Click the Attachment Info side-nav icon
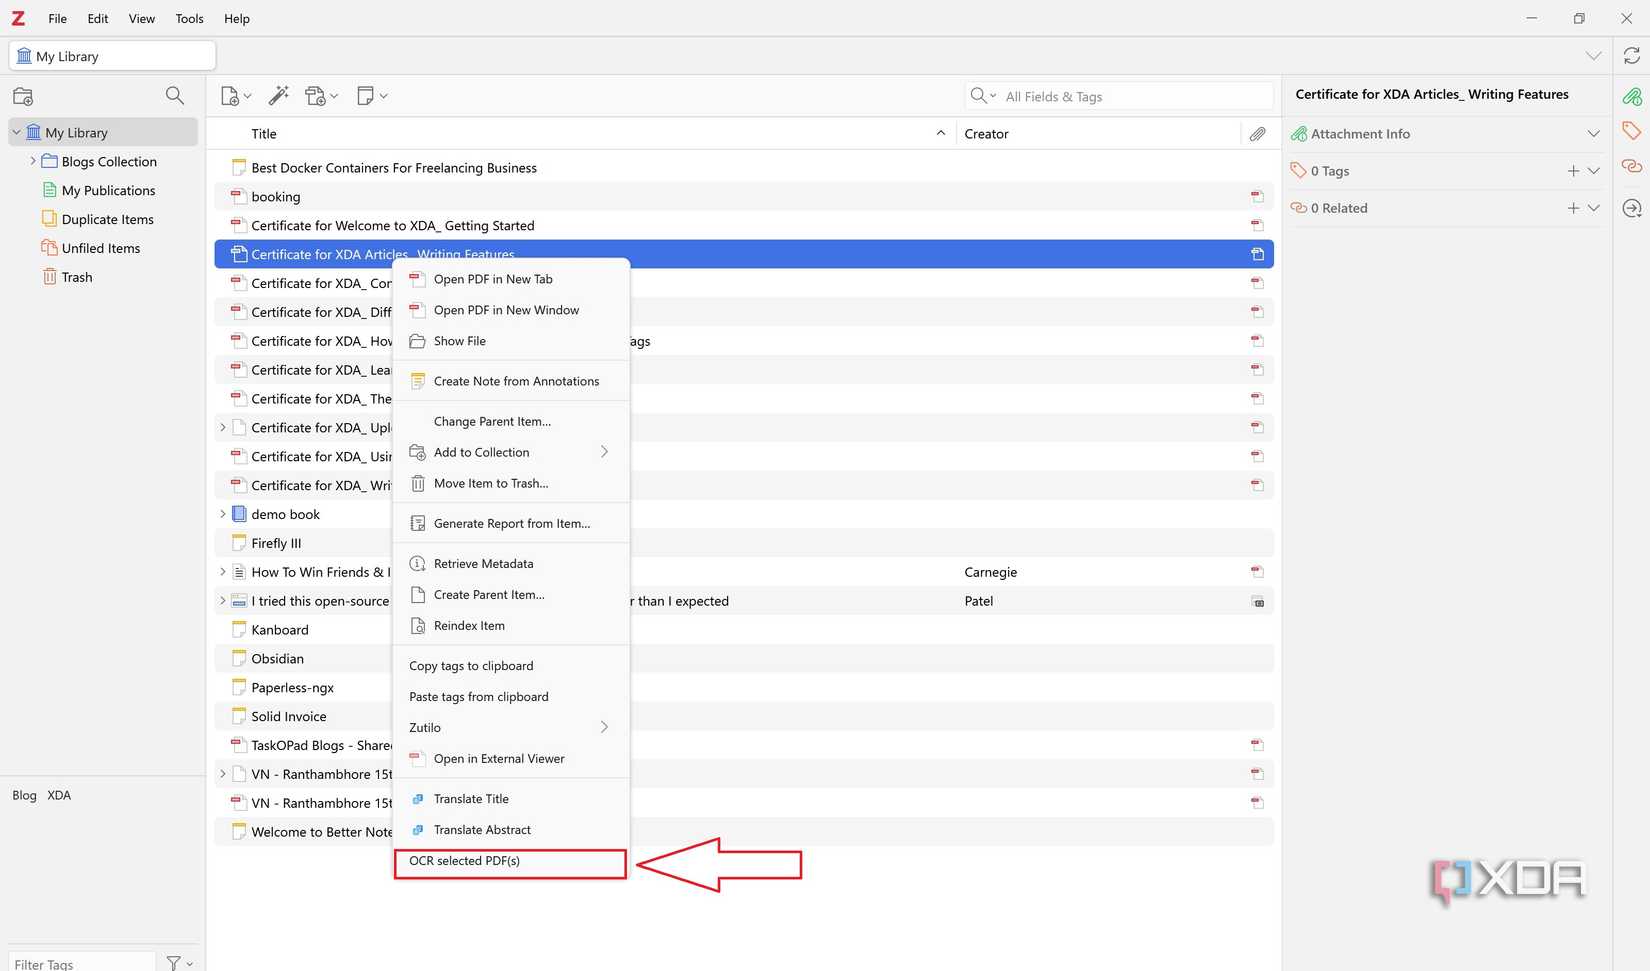Image resolution: width=1650 pixels, height=971 pixels. (x=1632, y=97)
